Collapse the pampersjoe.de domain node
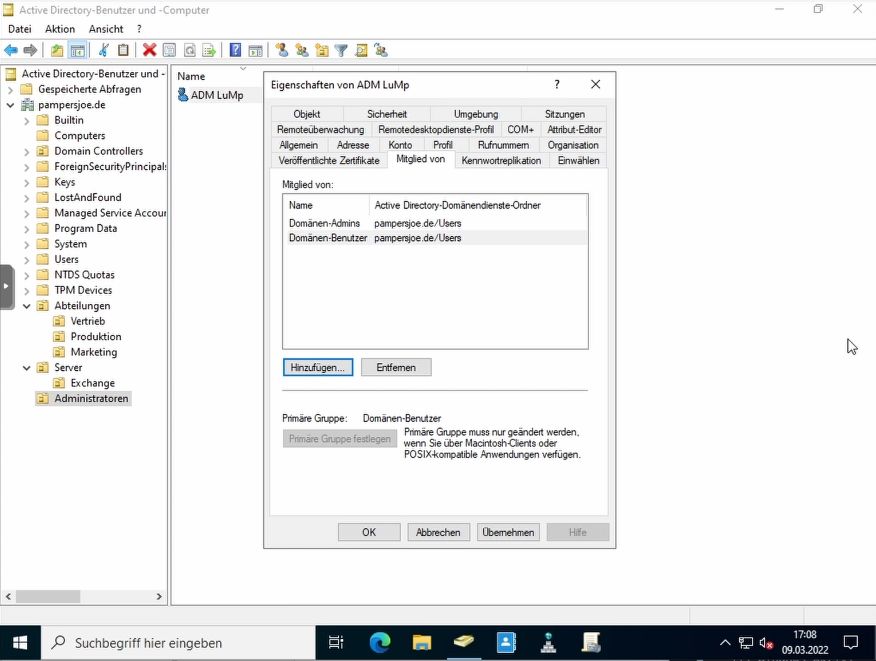The width and height of the screenshot is (876, 661). (x=10, y=104)
